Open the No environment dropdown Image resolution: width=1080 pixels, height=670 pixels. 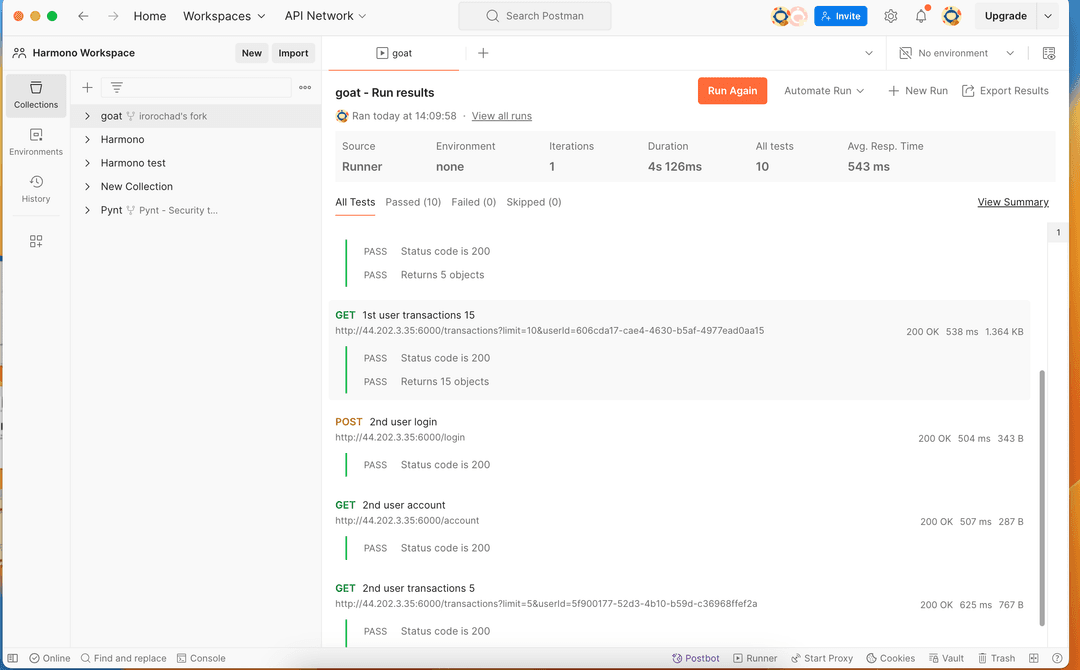(x=957, y=53)
